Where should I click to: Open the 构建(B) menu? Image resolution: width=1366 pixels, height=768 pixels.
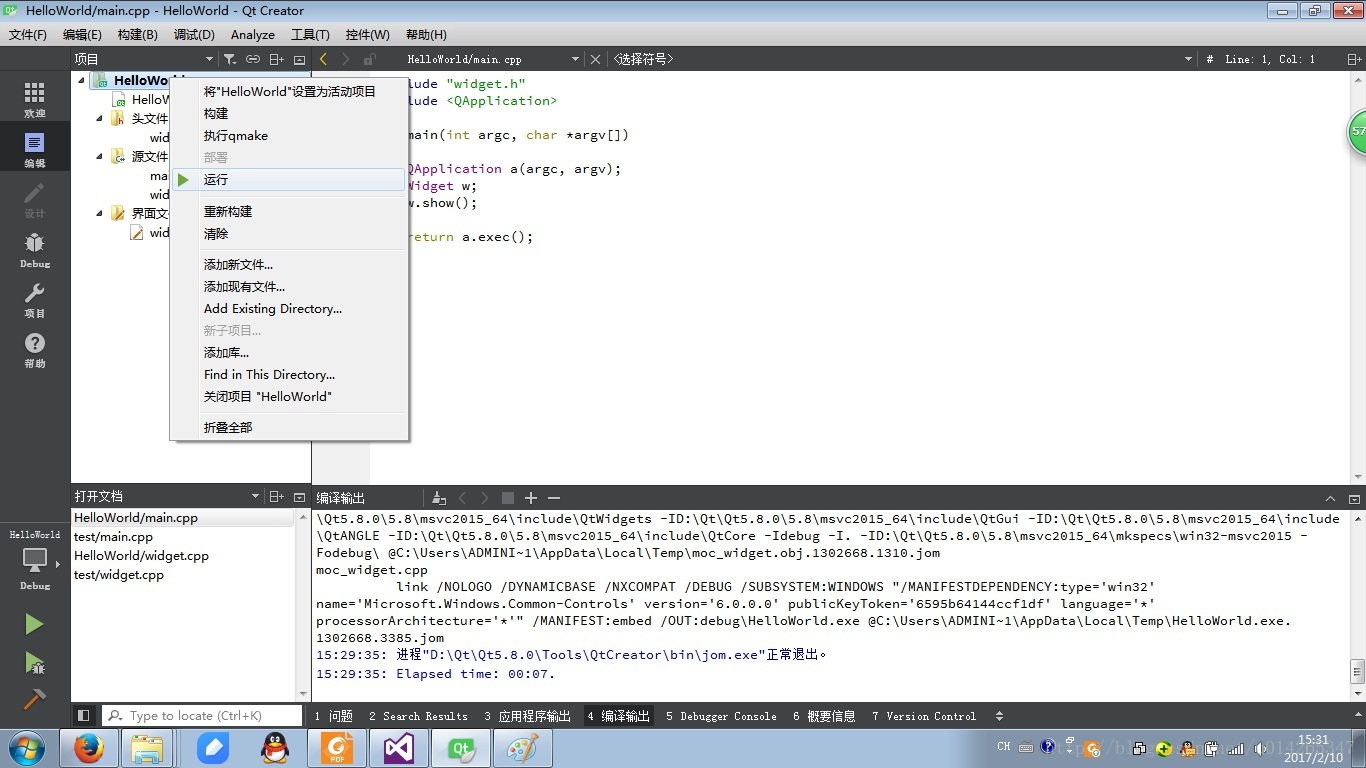pyautogui.click(x=137, y=34)
